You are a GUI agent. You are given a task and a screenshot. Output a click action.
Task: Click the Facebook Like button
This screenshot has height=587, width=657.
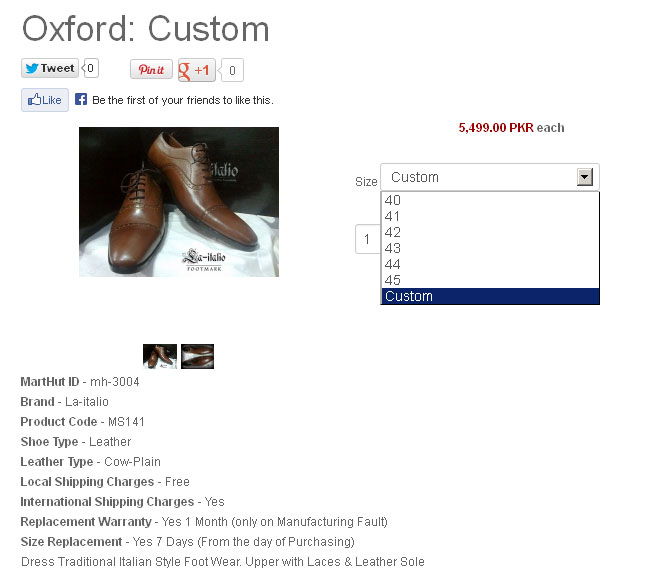coord(45,100)
